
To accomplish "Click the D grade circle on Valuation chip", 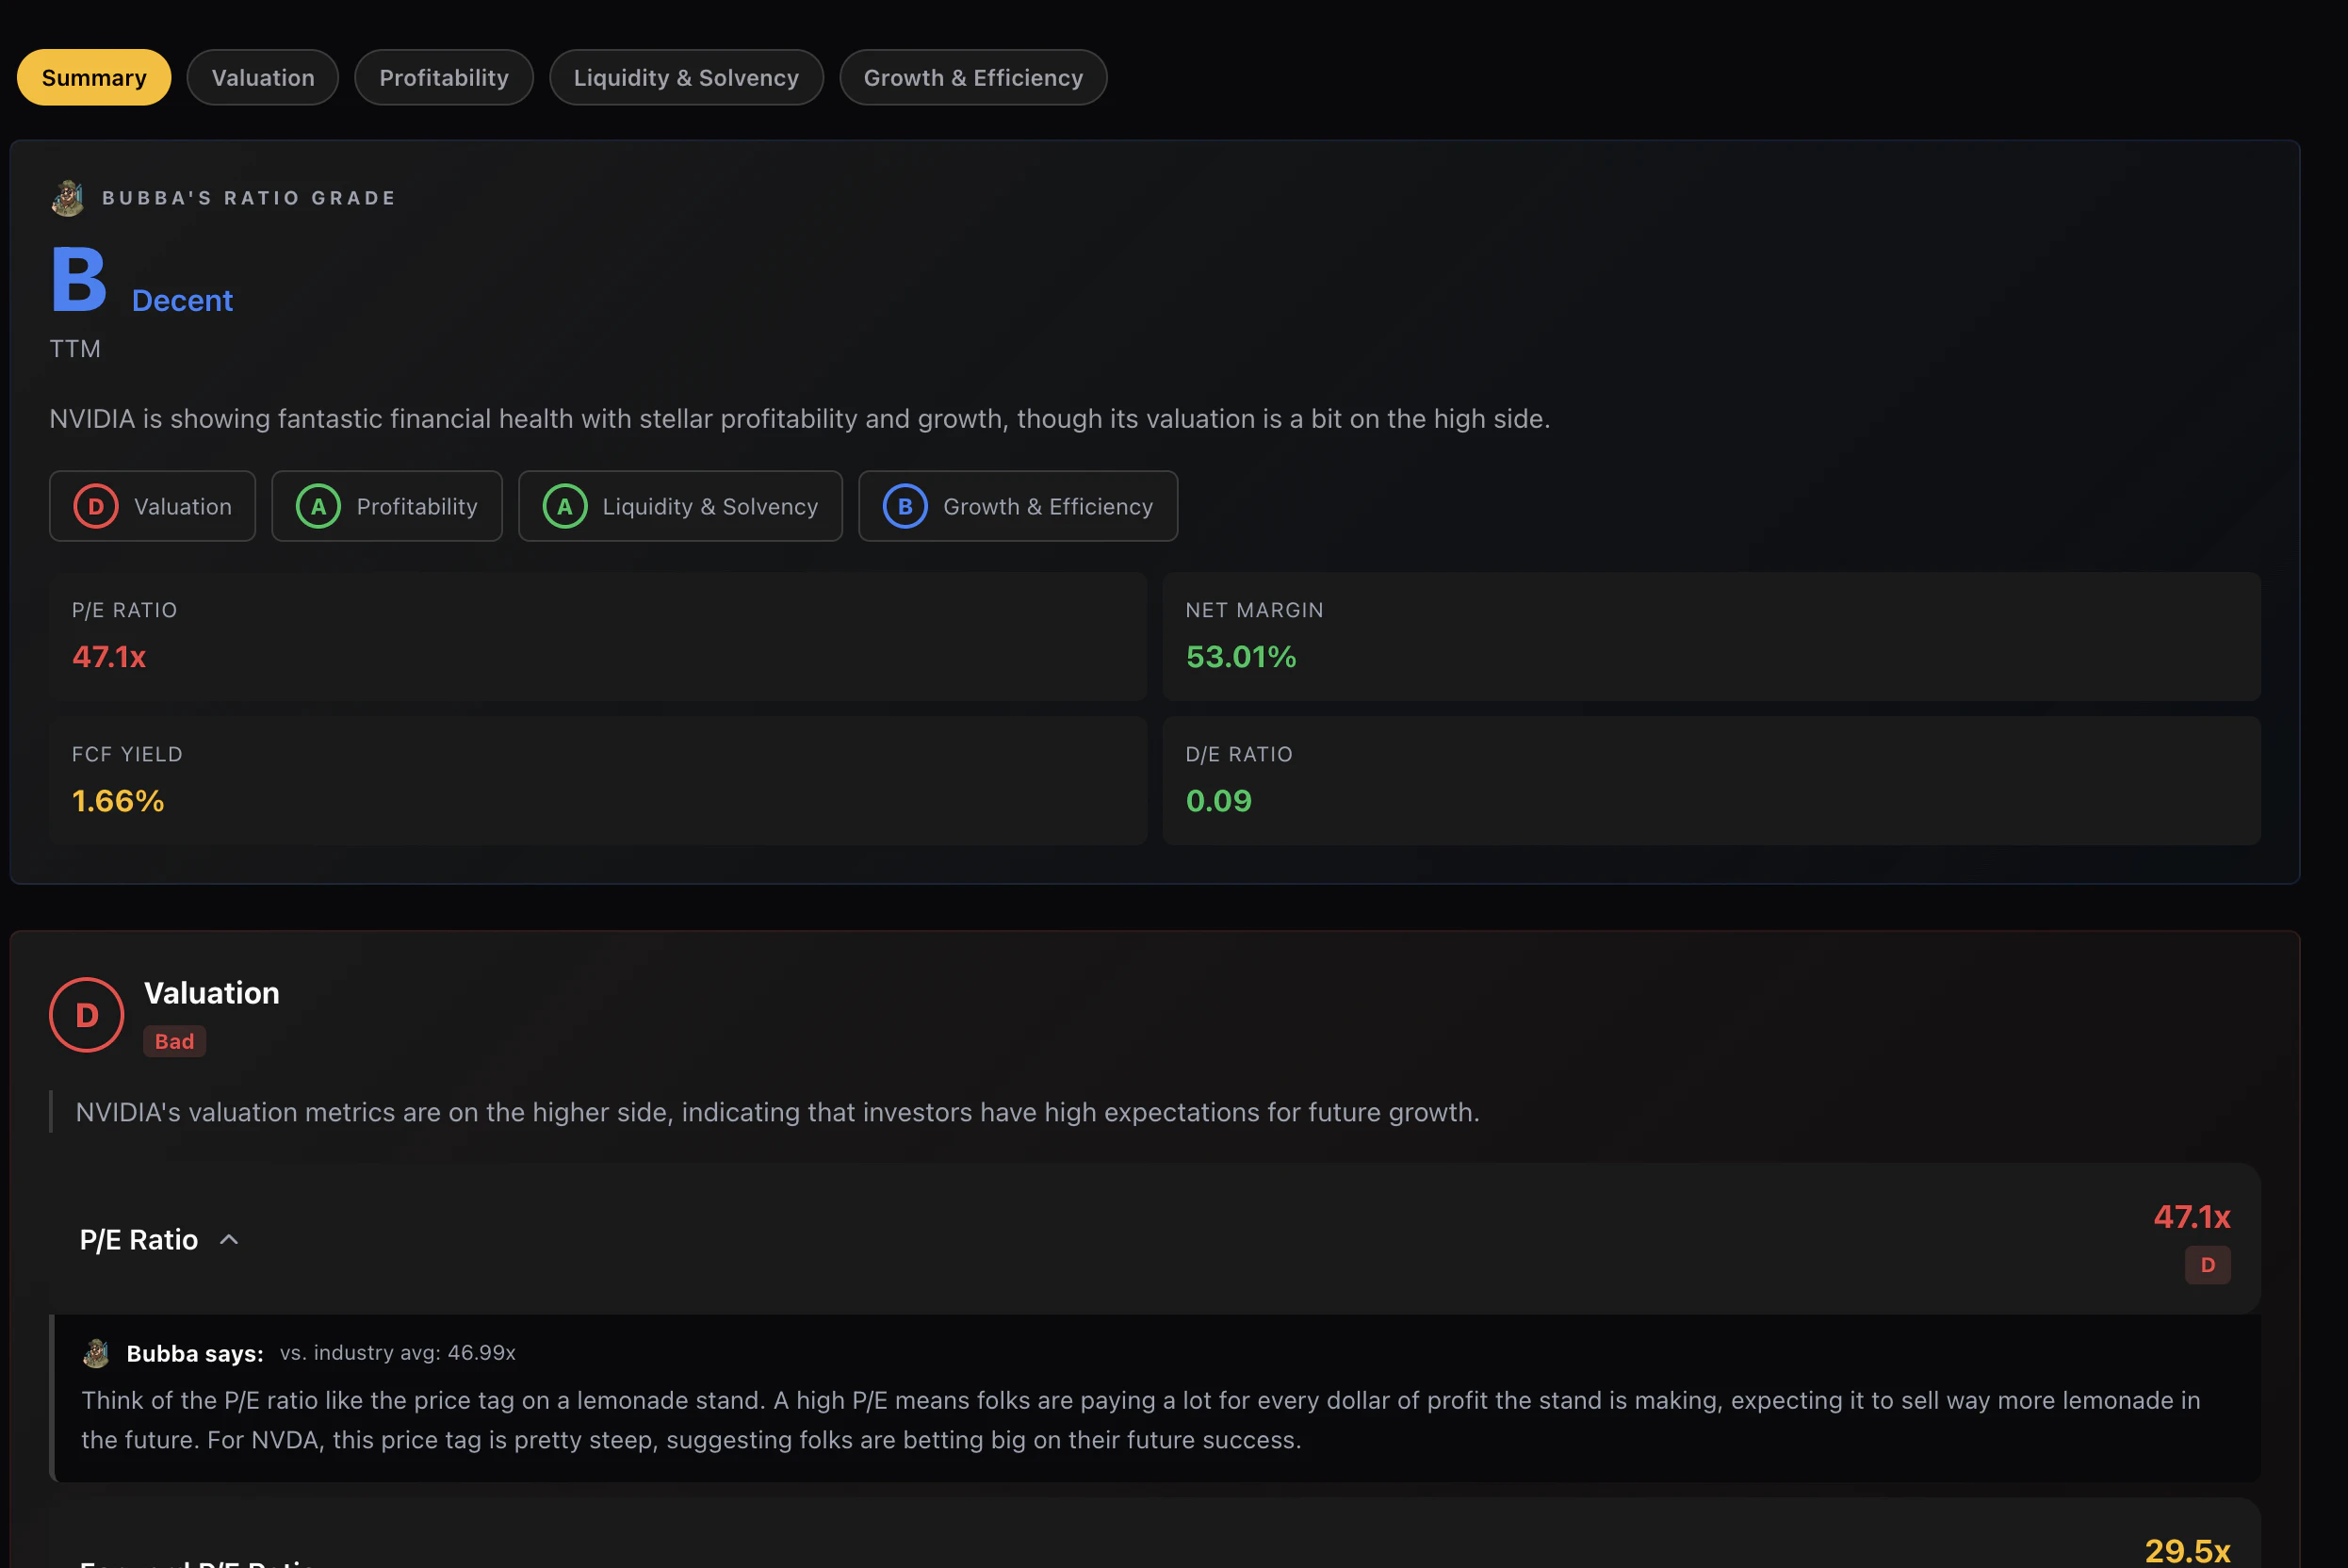I will click(96, 507).
